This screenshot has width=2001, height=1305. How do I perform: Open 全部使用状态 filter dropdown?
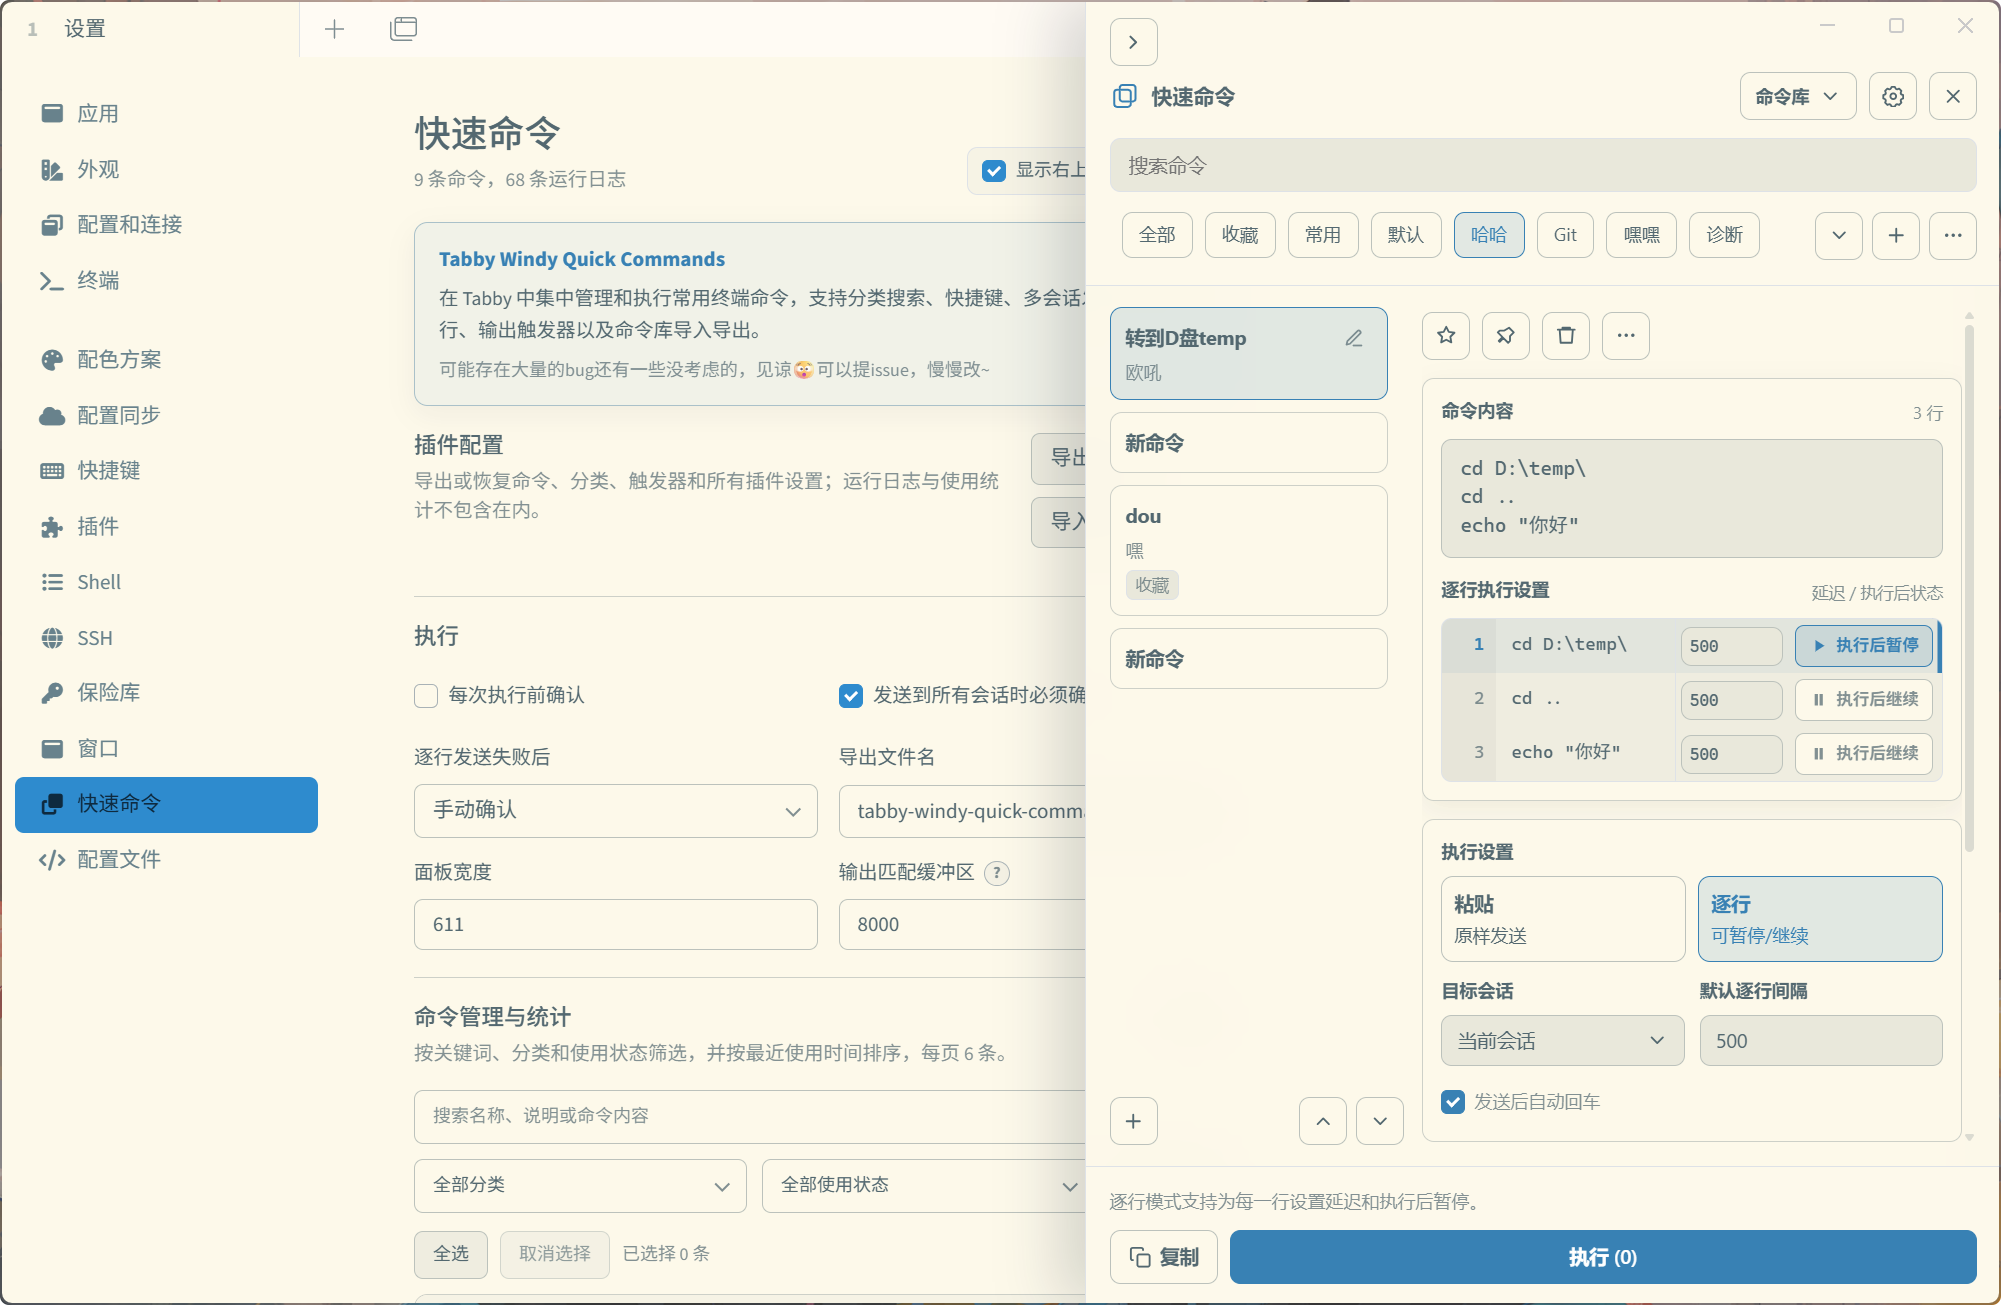pyautogui.click(x=924, y=1186)
